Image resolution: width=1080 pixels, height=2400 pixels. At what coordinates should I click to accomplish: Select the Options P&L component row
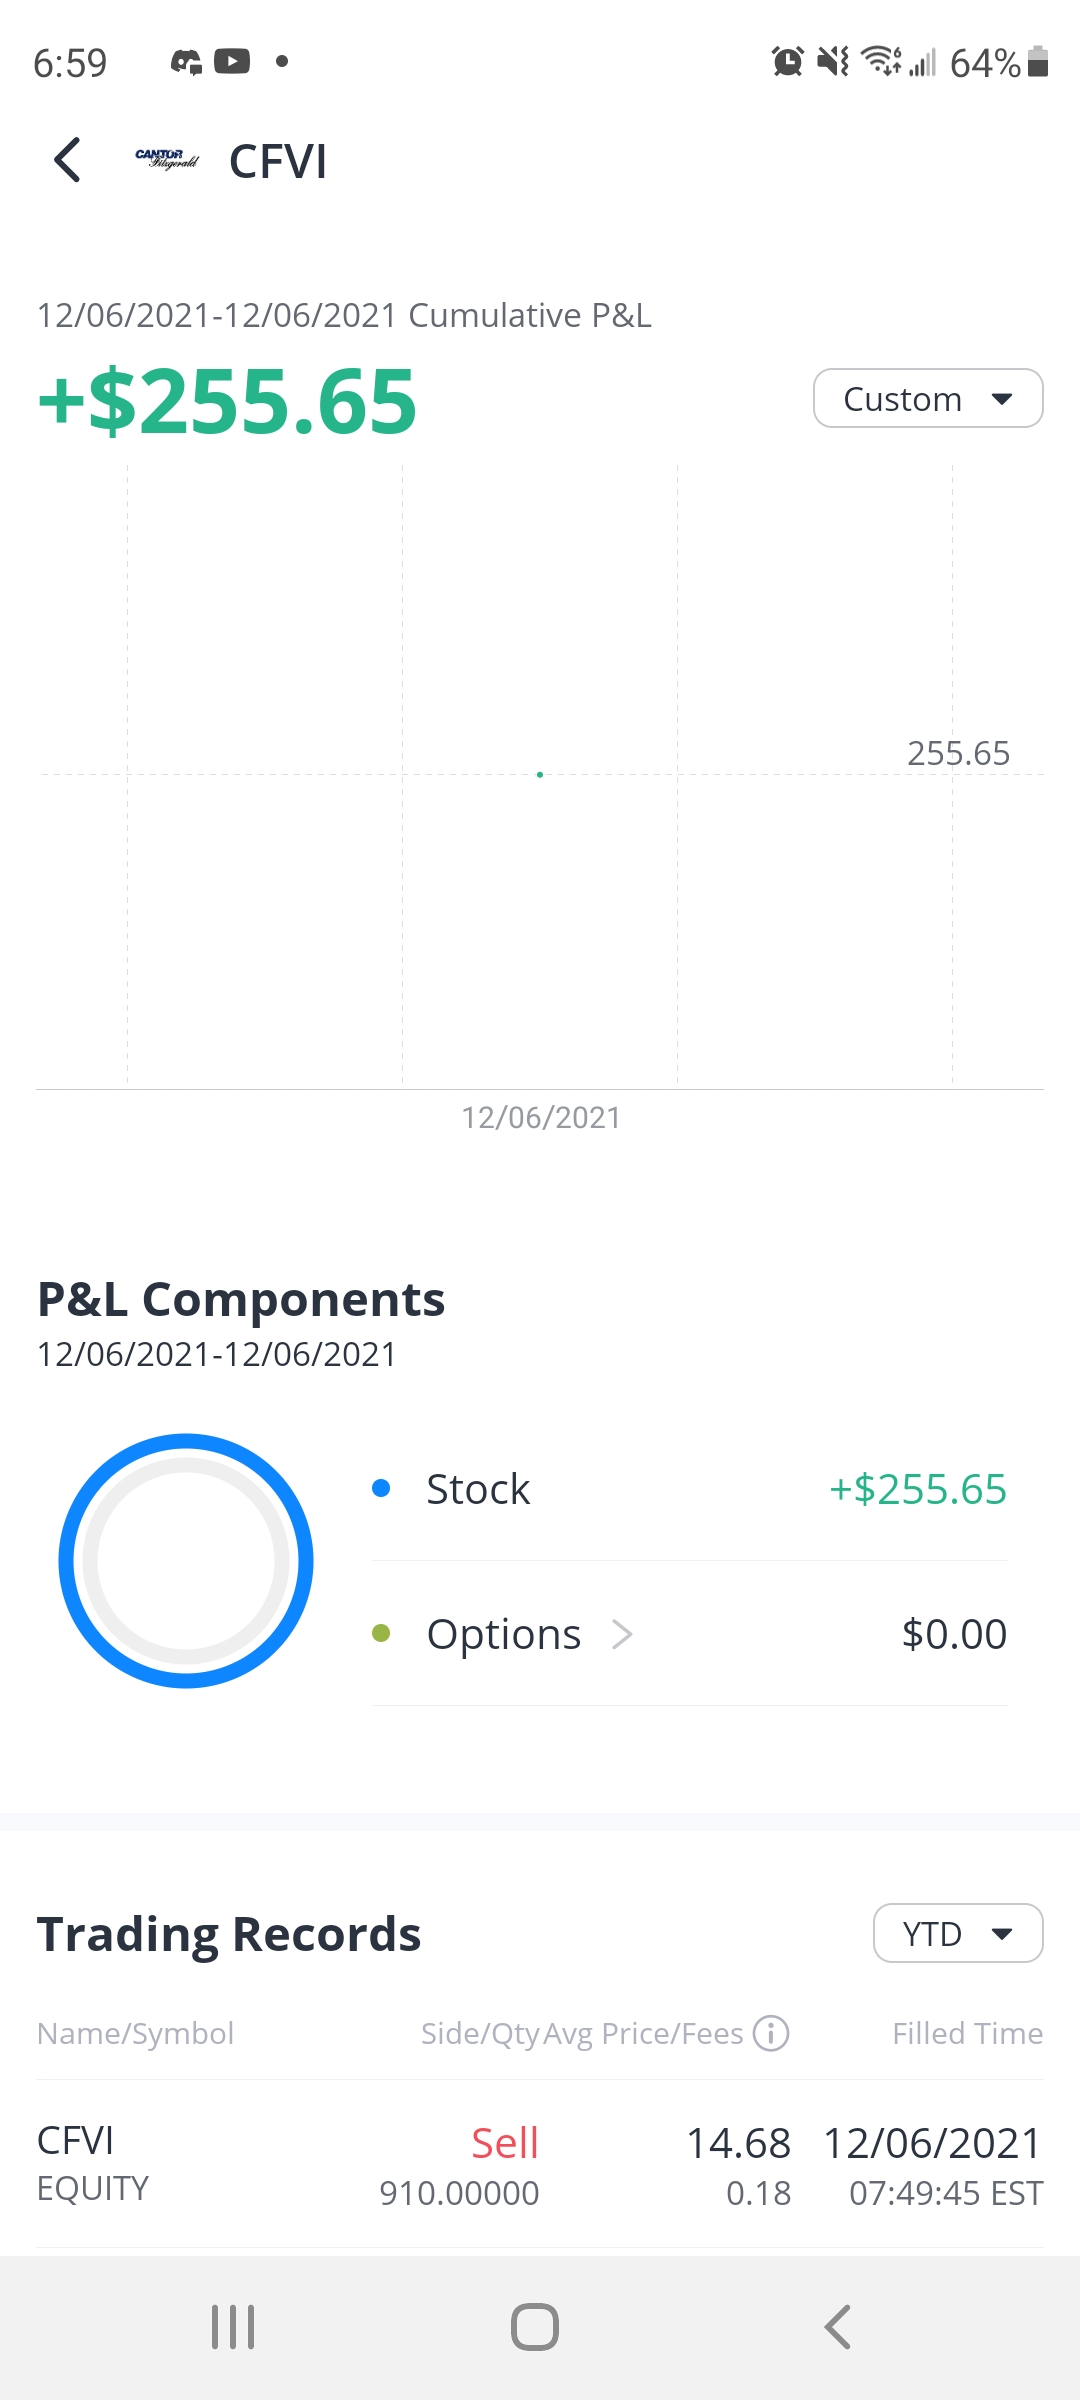[689, 1634]
